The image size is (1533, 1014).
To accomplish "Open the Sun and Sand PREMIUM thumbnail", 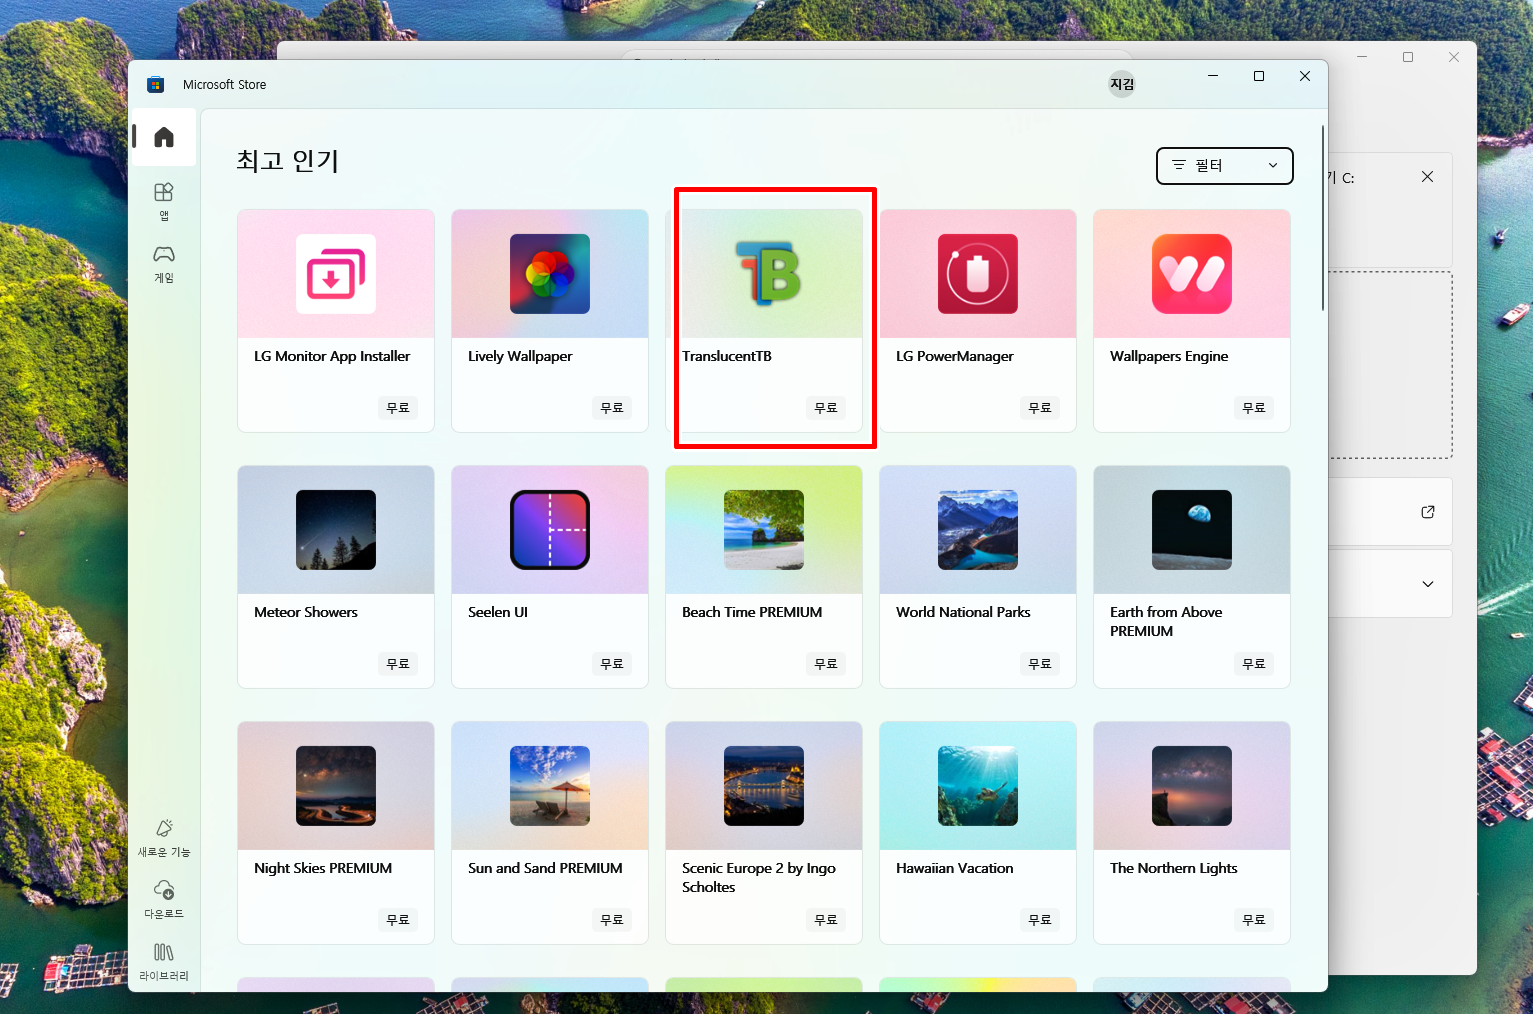I will [x=550, y=786].
